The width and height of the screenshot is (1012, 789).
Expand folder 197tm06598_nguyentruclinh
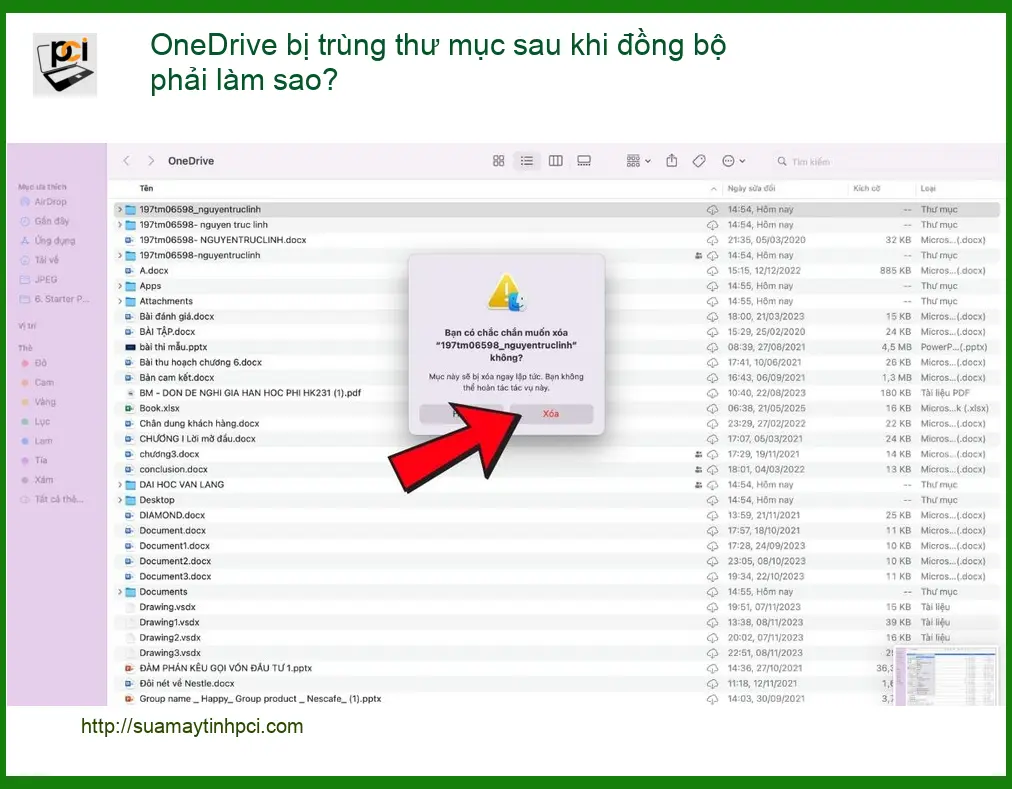tap(119, 209)
